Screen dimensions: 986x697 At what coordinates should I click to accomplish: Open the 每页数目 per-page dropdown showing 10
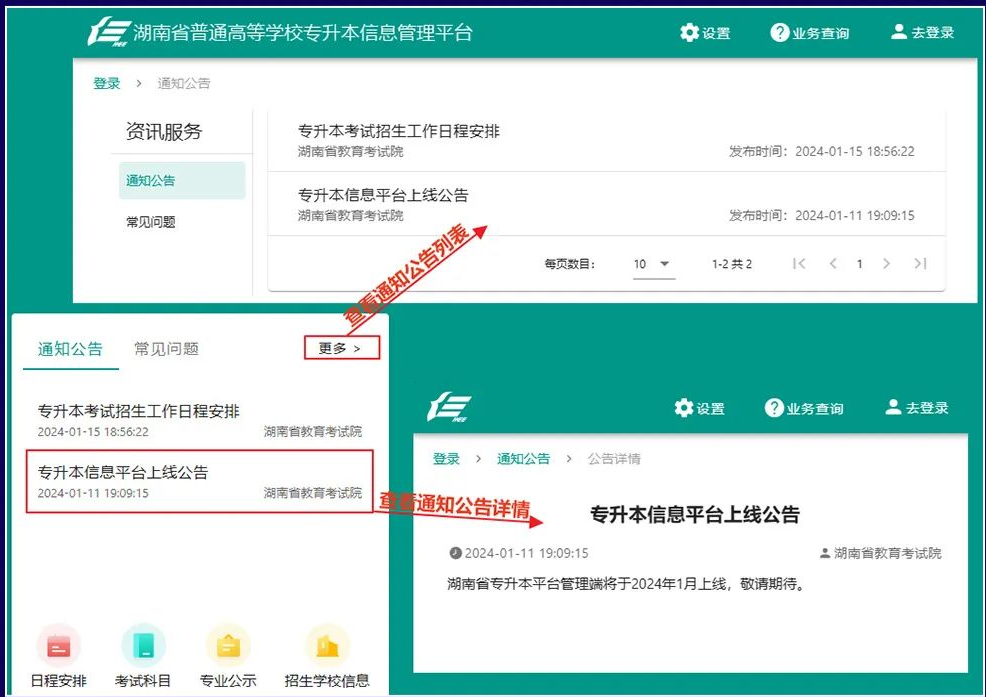coord(652,264)
